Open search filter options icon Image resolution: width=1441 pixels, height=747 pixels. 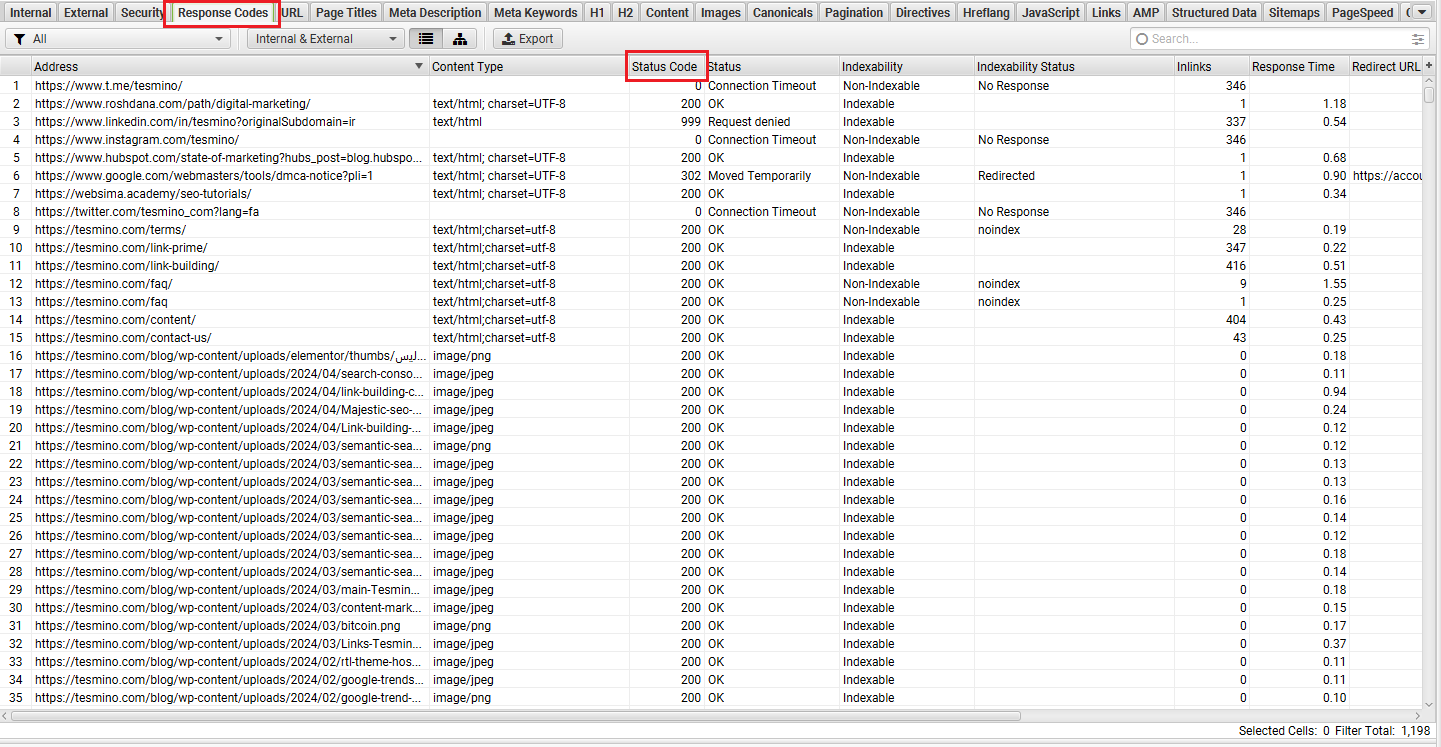pos(1418,39)
